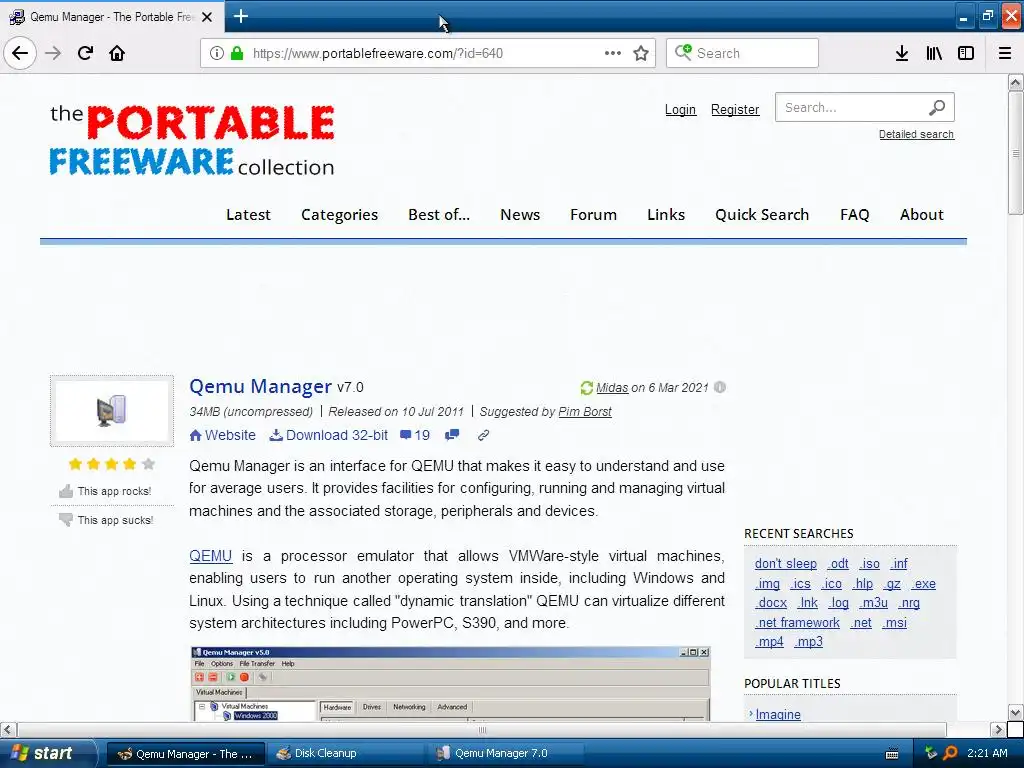Click the green padlock security icon

[237, 53]
